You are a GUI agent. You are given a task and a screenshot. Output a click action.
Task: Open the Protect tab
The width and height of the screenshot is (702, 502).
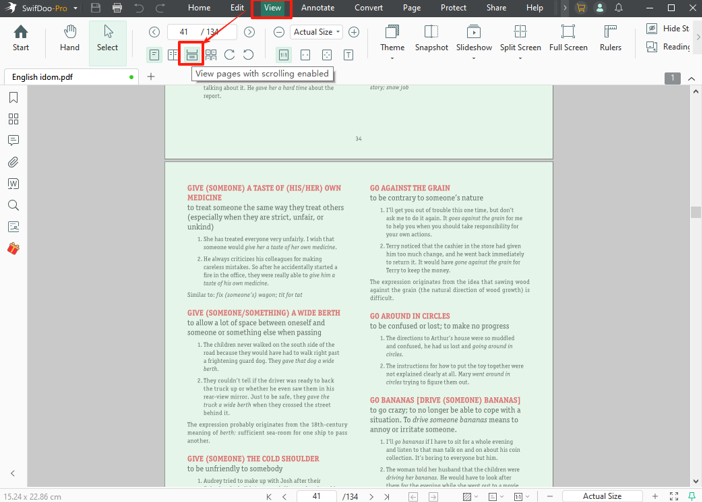click(x=453, y=8)
